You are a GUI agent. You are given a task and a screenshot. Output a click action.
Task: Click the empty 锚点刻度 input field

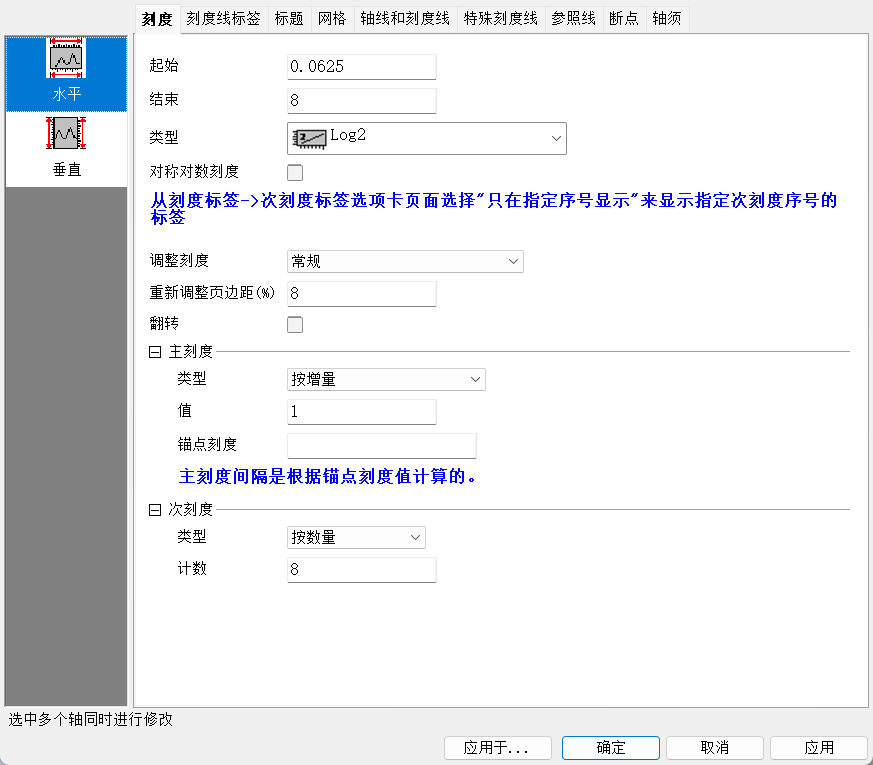(381, 446)
